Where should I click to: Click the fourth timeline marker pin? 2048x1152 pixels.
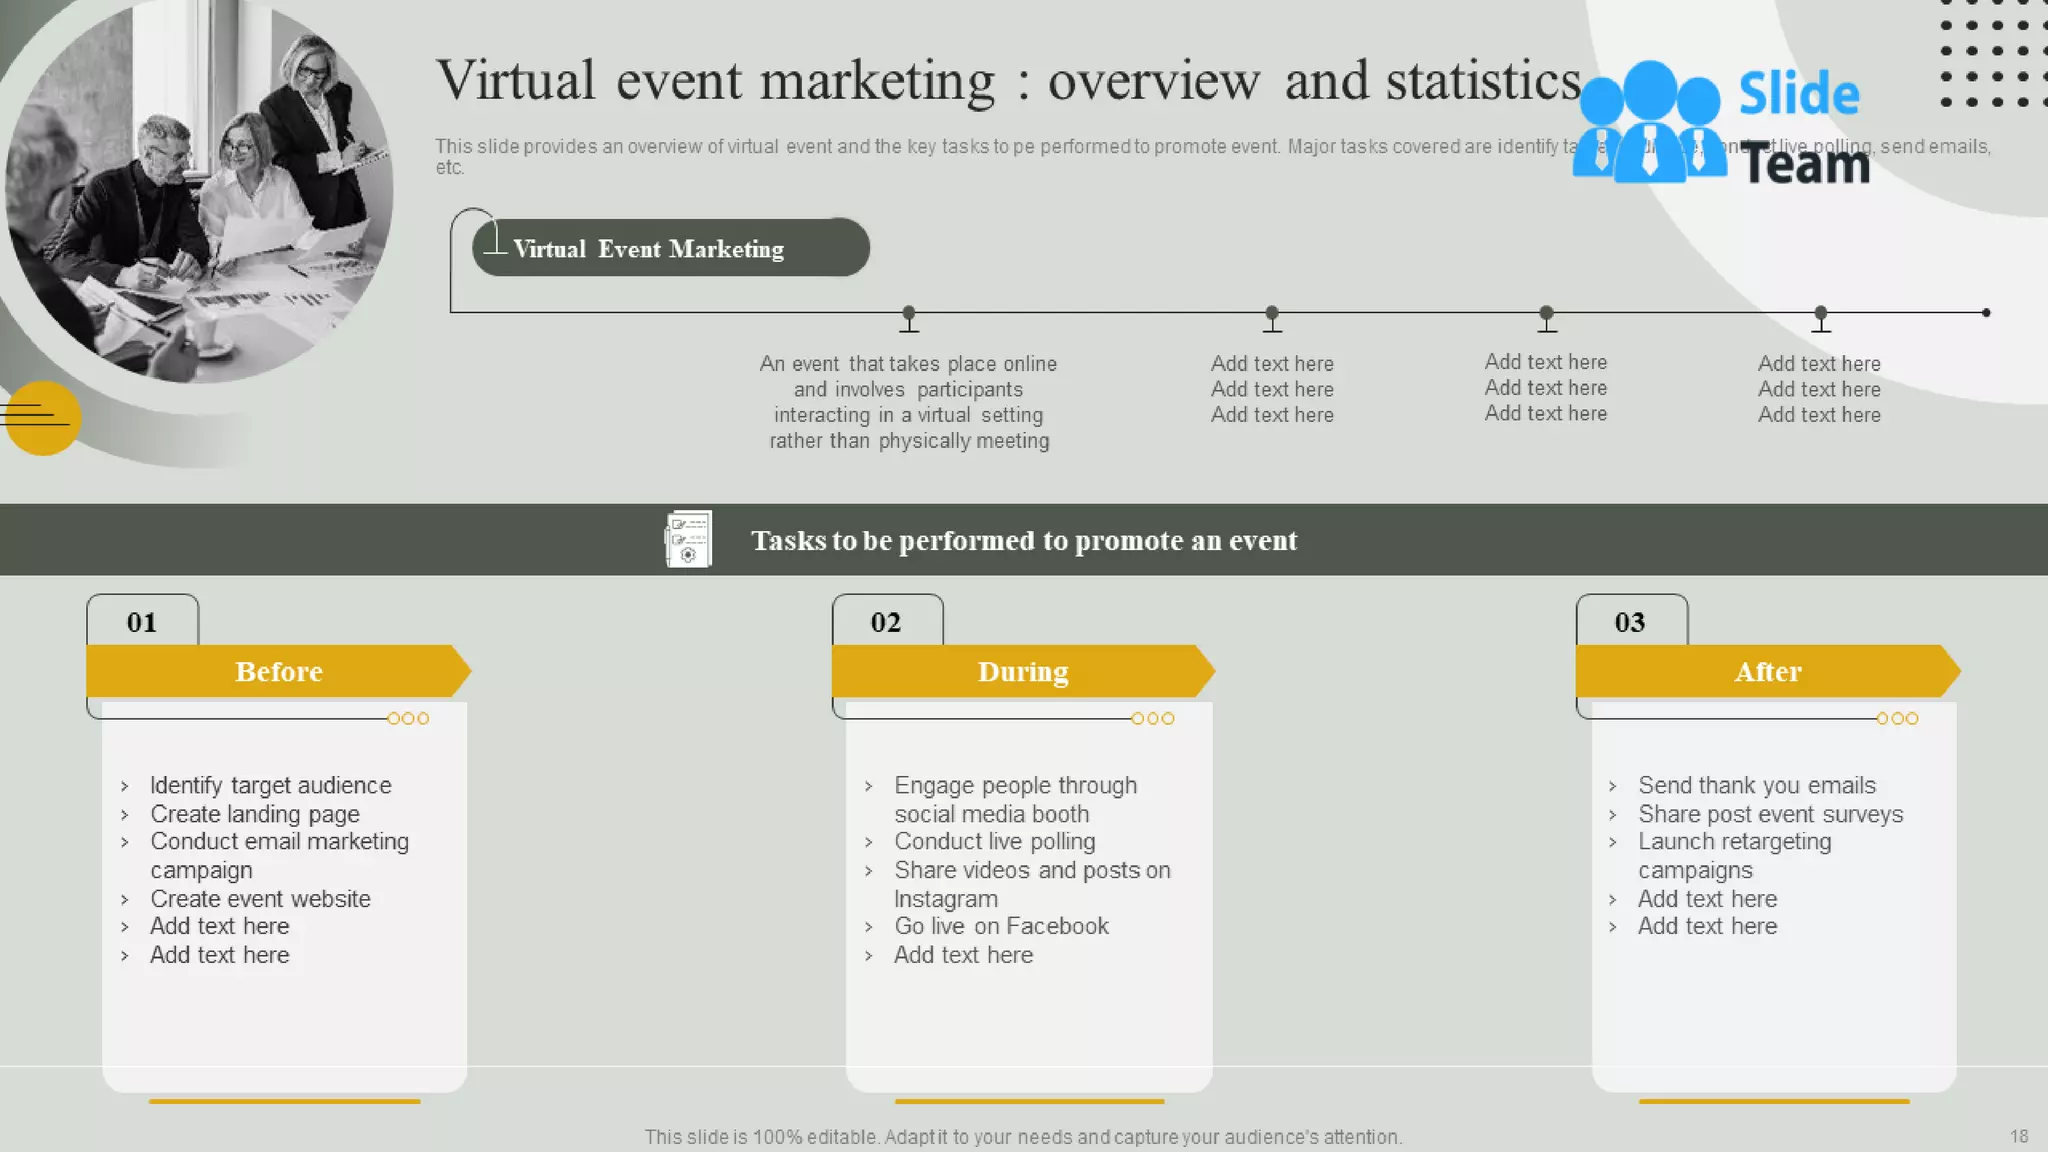1821,319
